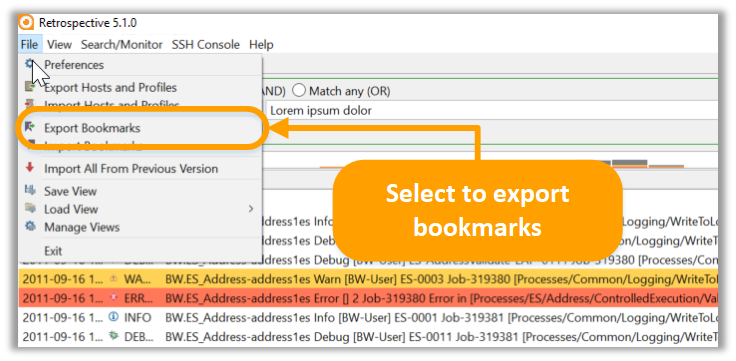This screenshot has width=736, height=361.
Task: Click the Lorem ipsum dolor search field
Action: pyautogui.click(x=492, y=111)
